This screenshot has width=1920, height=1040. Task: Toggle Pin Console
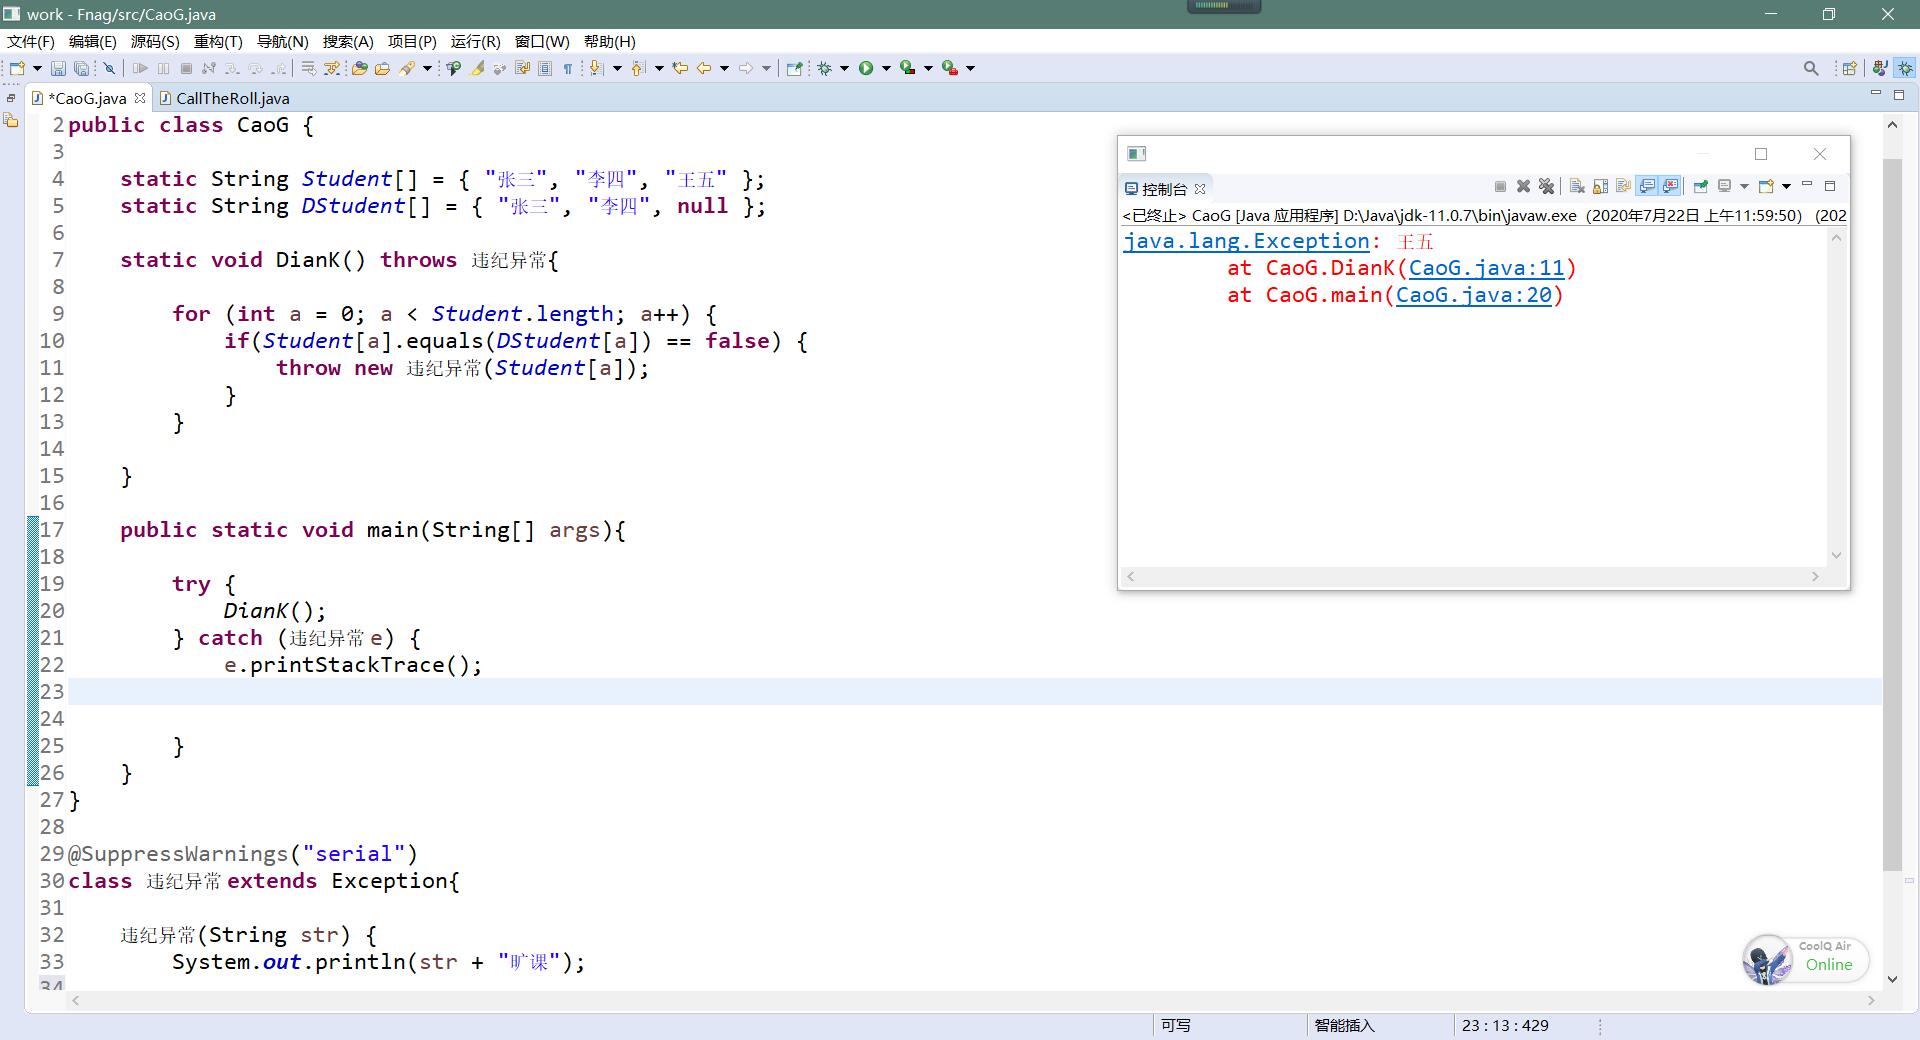coord(1701,186)
